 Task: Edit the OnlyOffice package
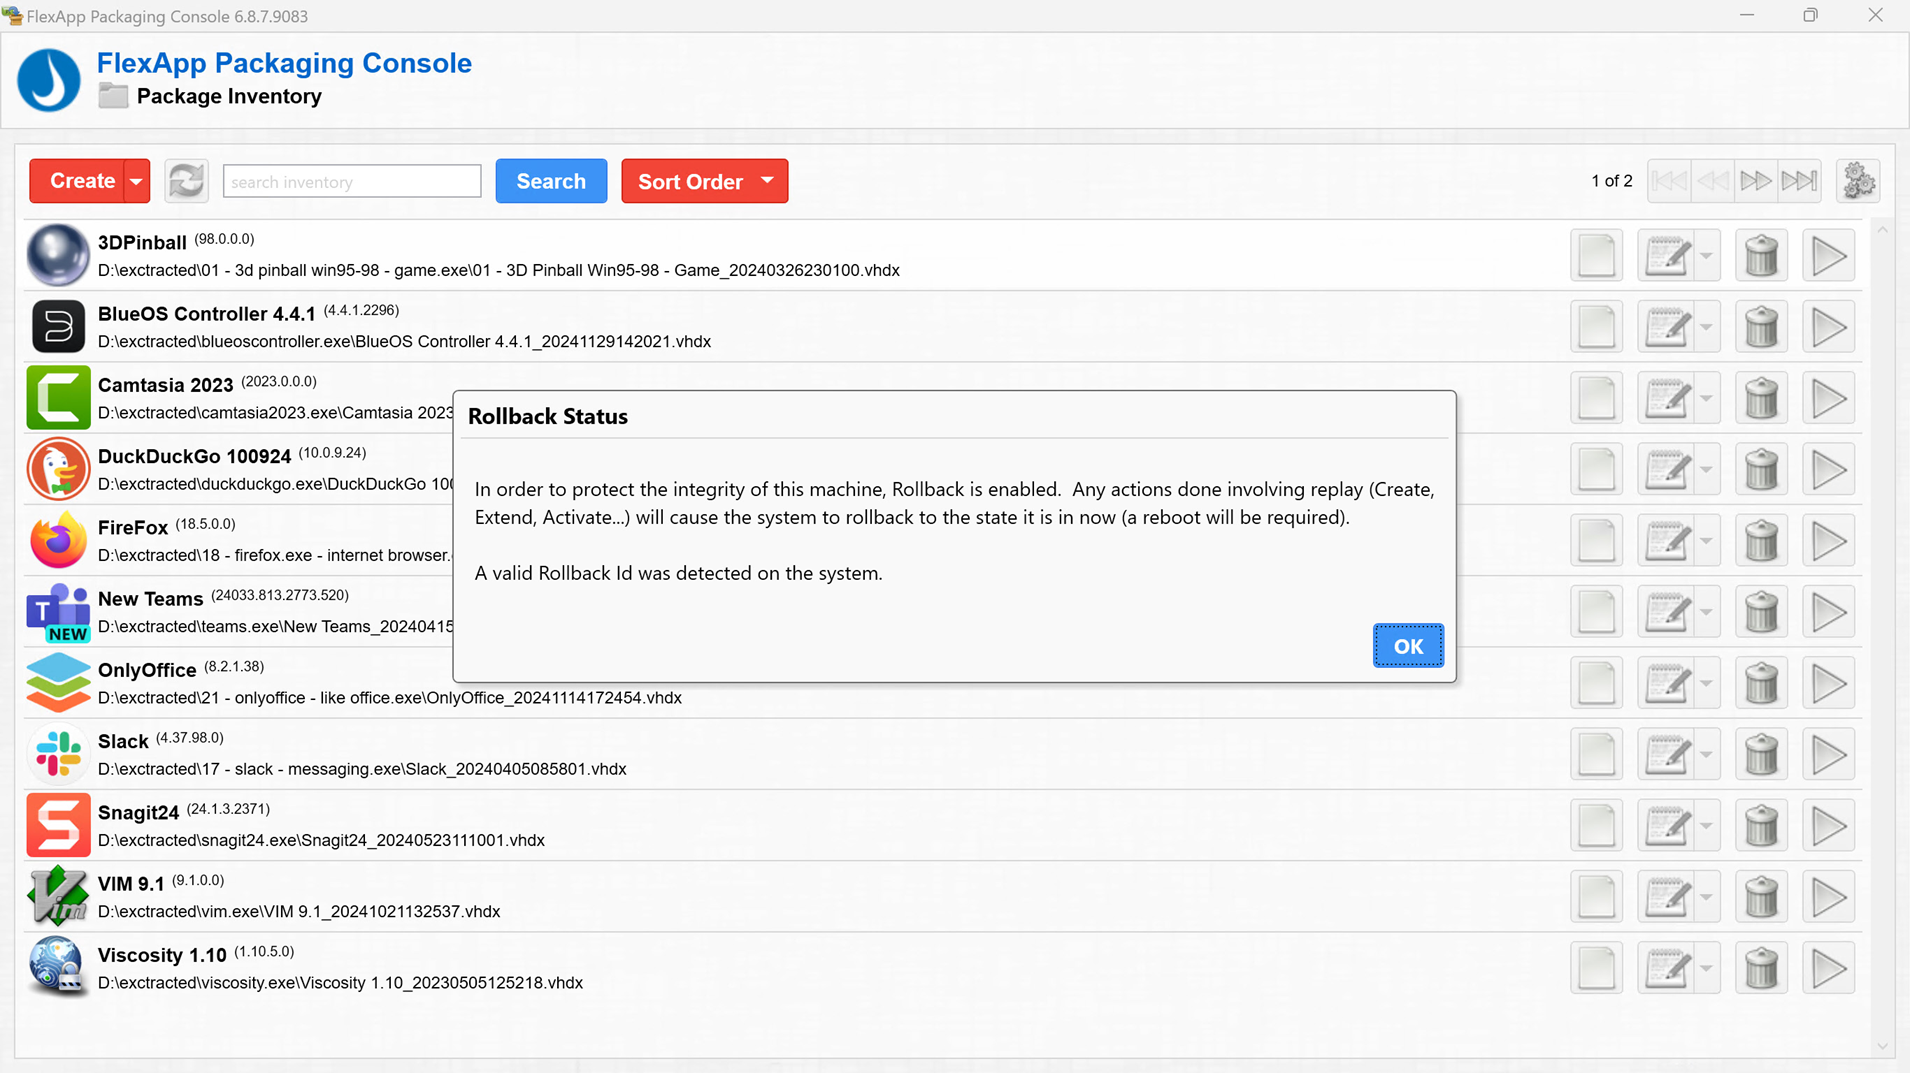click(1667, 684)
